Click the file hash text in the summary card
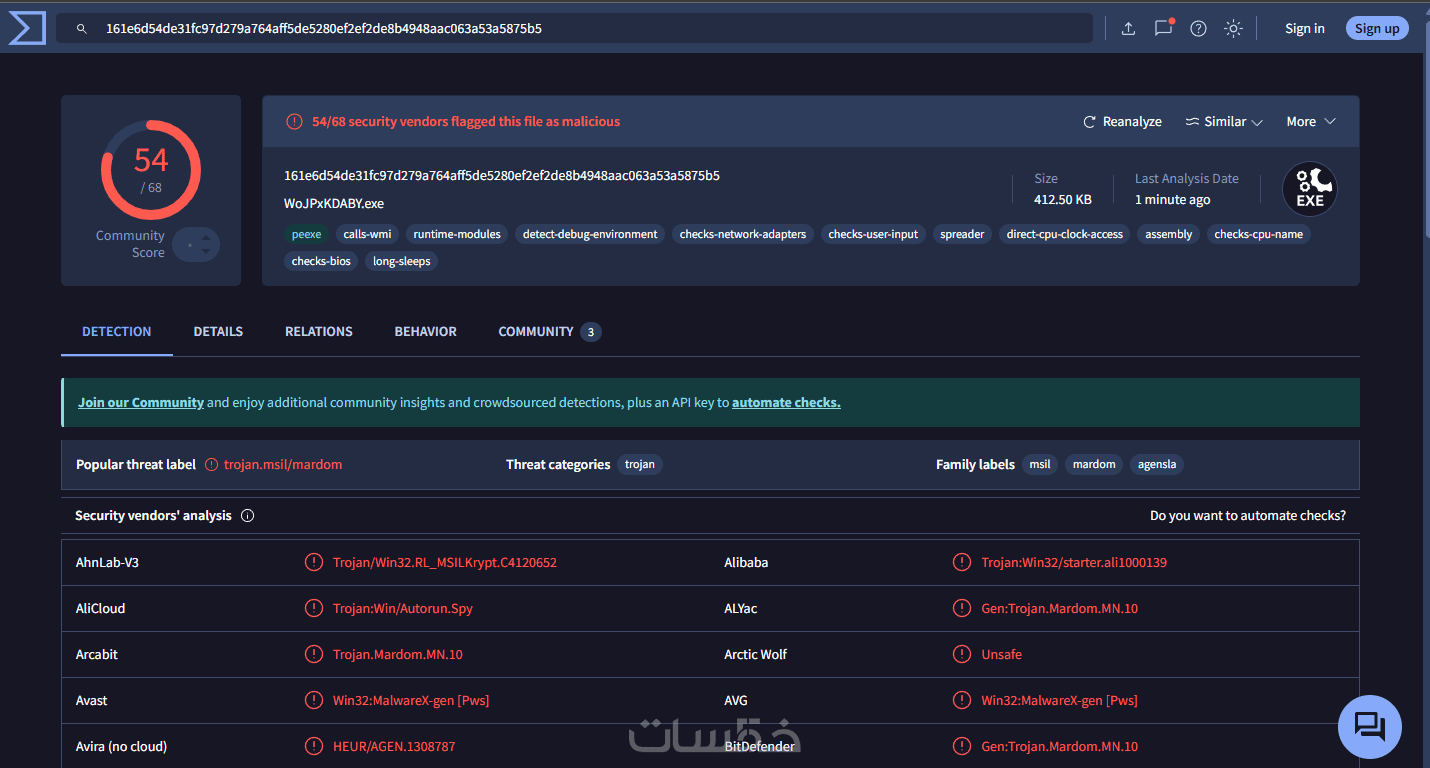The width and height of the screenshot is (1430, 768). point(502,176)
